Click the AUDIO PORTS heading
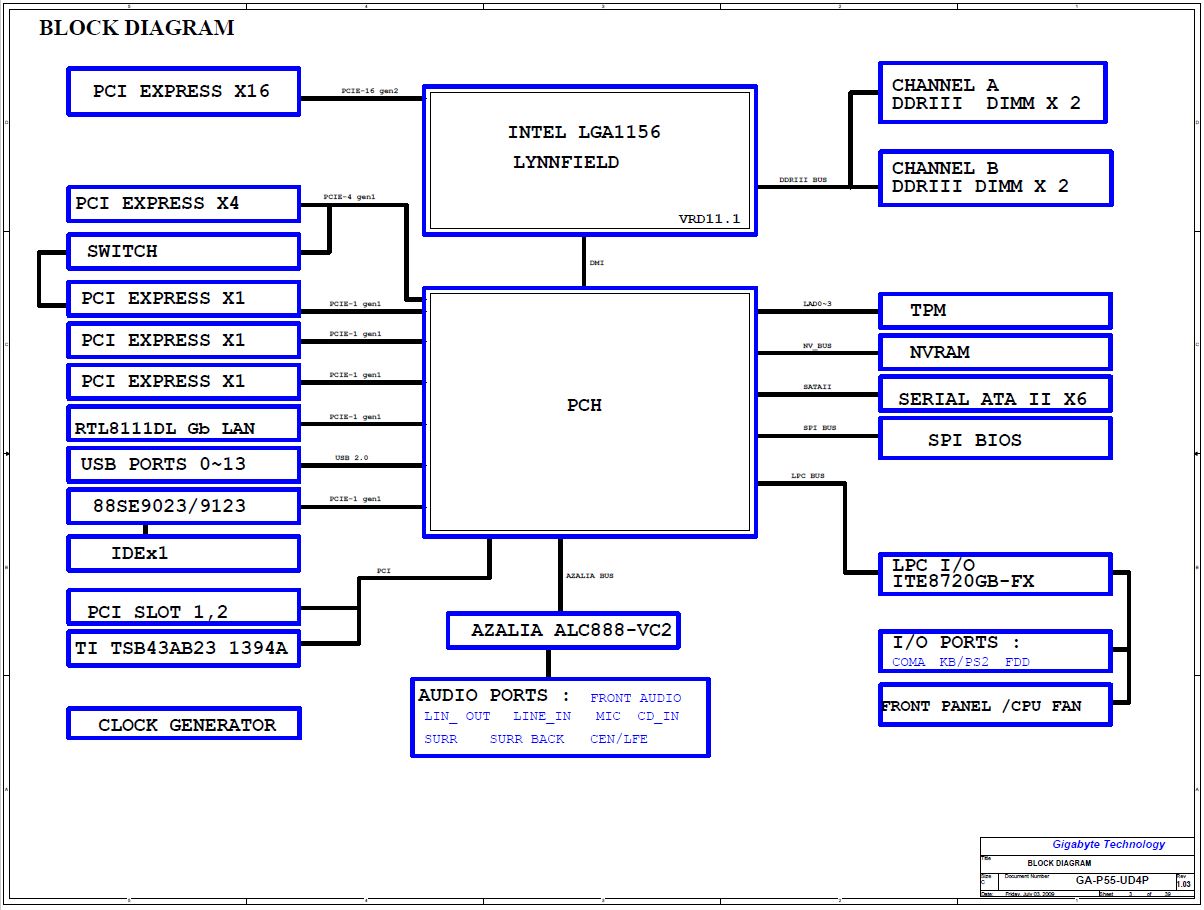1204x910 pixels. [493, 695]
